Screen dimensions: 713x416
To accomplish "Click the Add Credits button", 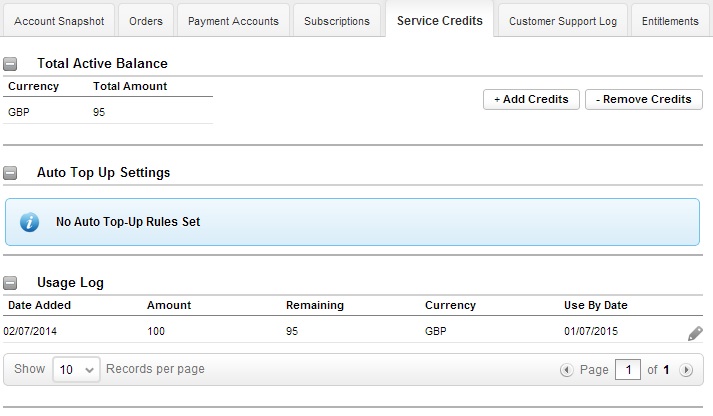I will (x=531, y=99).
